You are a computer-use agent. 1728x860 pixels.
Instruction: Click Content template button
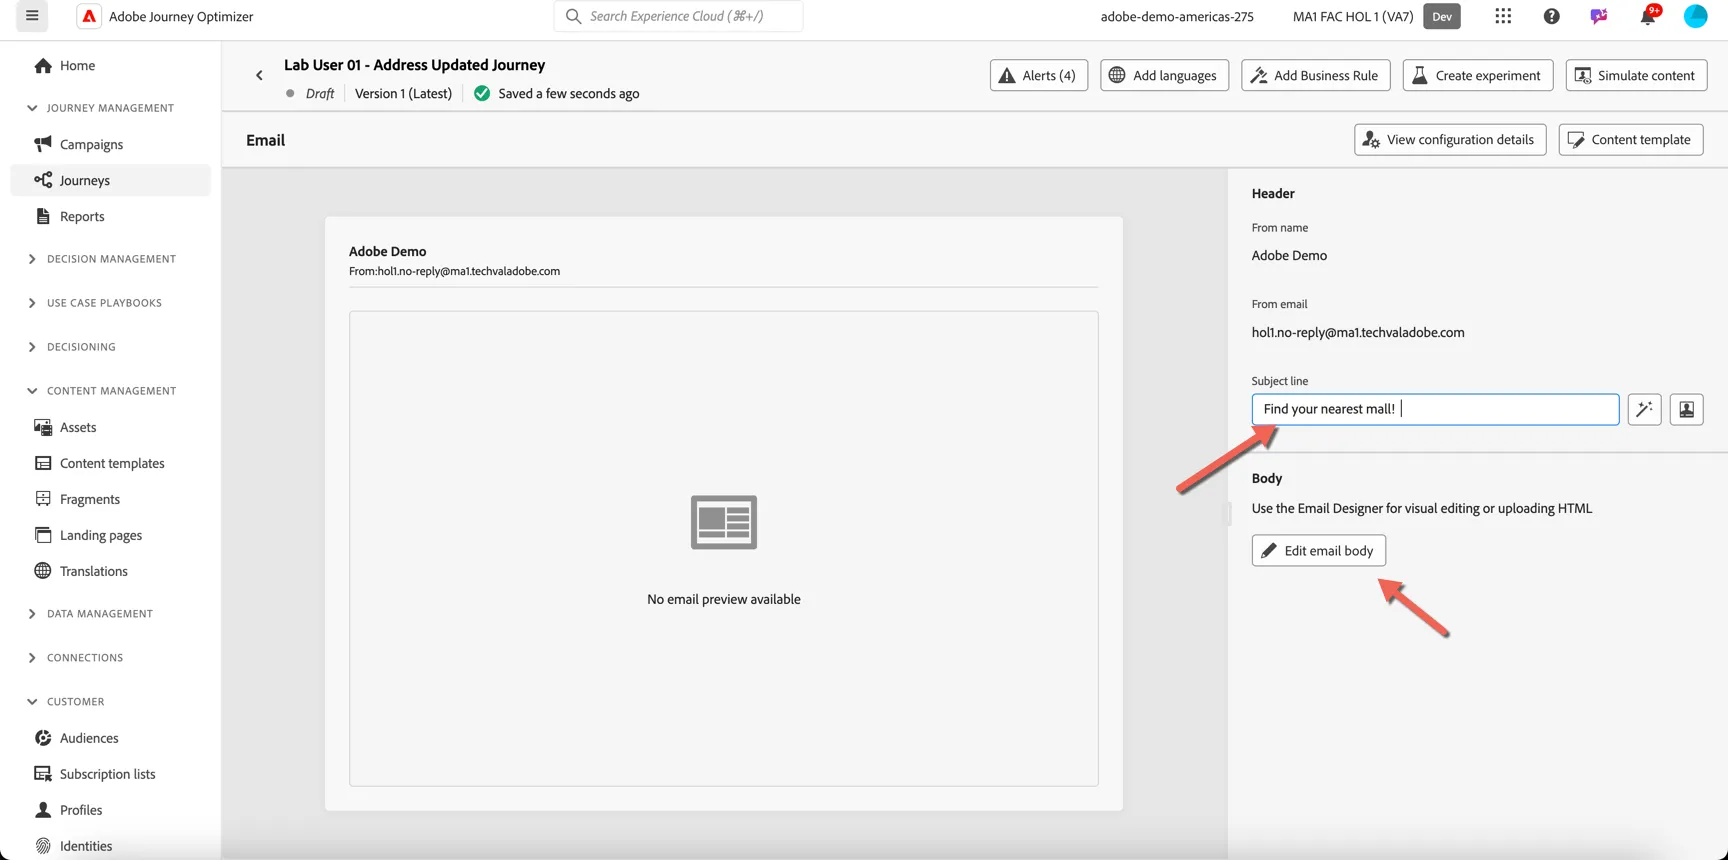point(1630,140)
